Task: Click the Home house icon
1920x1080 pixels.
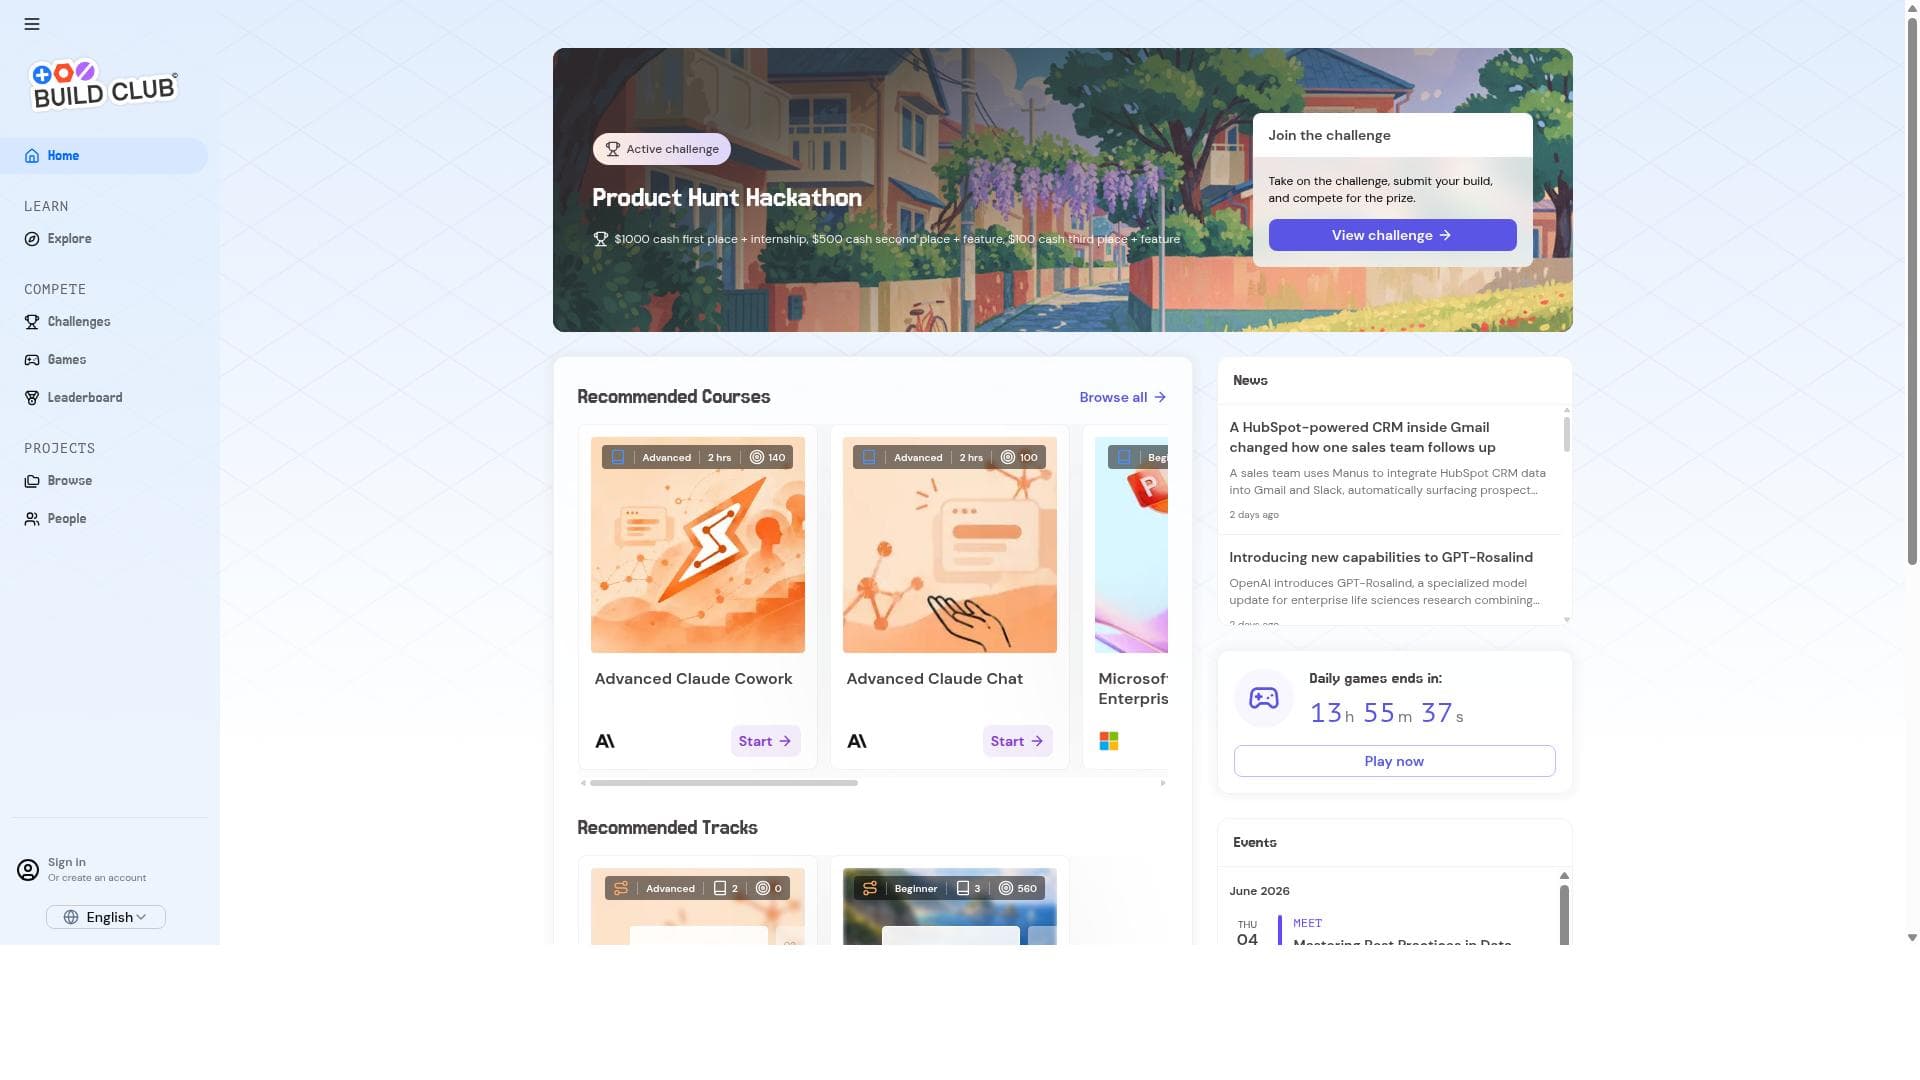Action: tap(32, 156)
